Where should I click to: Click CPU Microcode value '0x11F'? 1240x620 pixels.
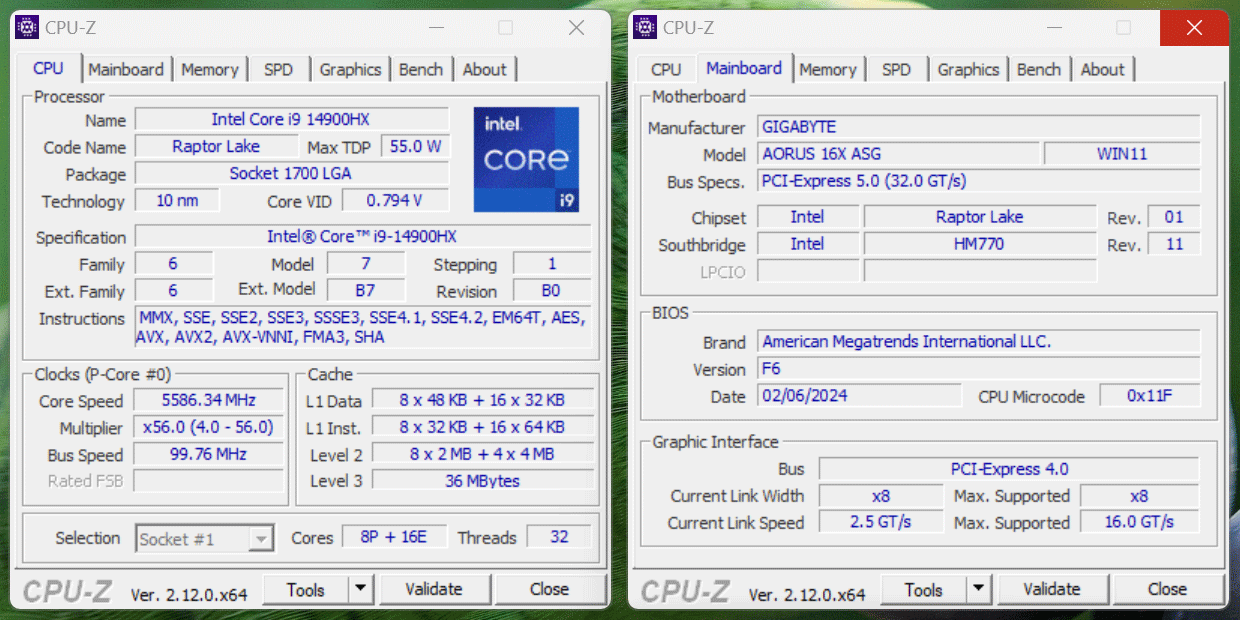[x=1150, y=395]
